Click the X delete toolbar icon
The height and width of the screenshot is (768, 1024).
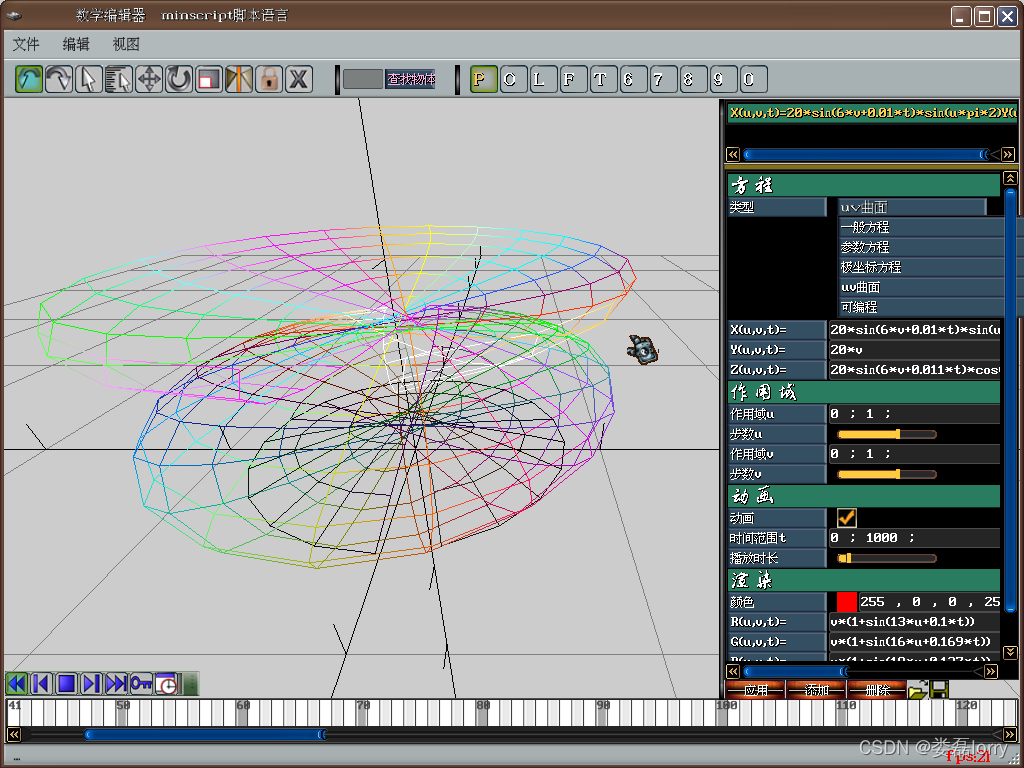[298, 80]
